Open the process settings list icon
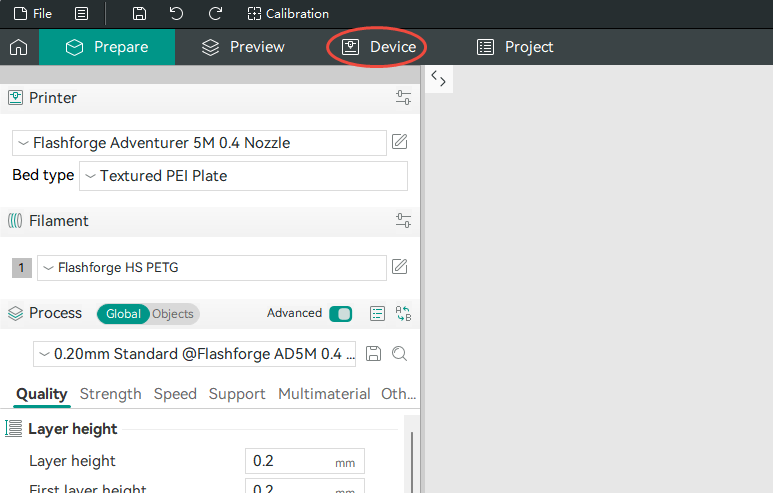The image size is (773, 493). 377,314
